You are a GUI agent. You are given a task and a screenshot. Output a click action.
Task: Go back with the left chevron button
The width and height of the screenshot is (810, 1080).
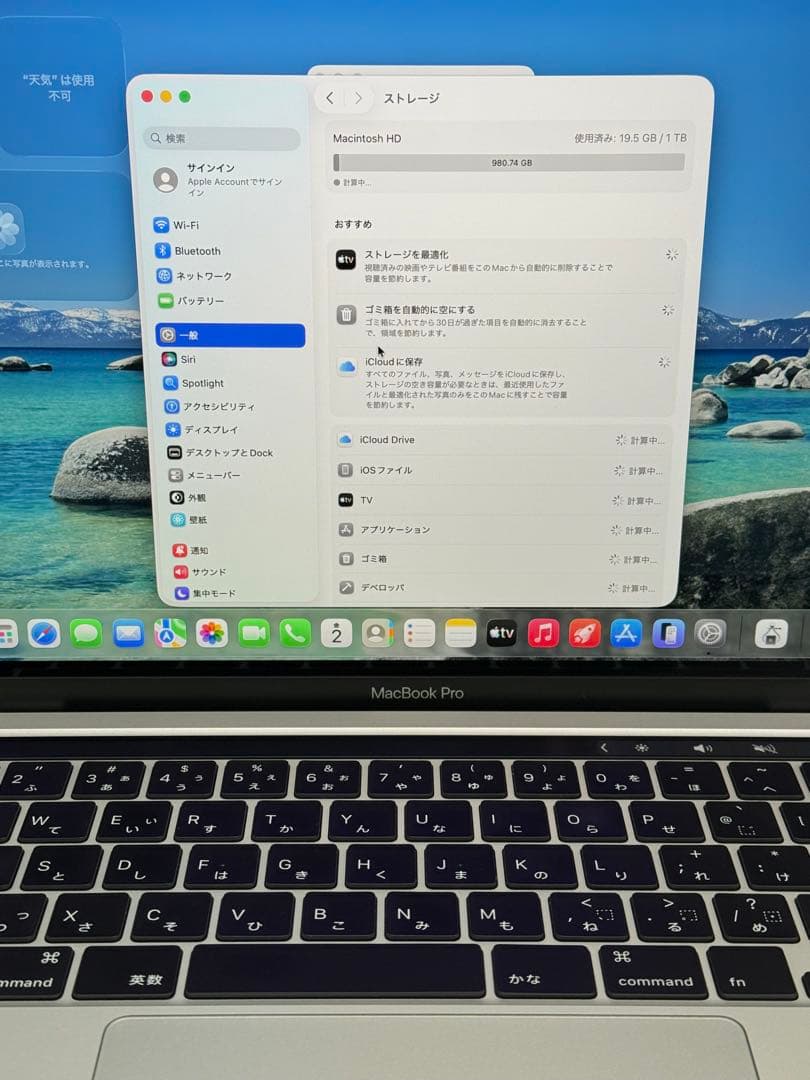click(330, 98)
